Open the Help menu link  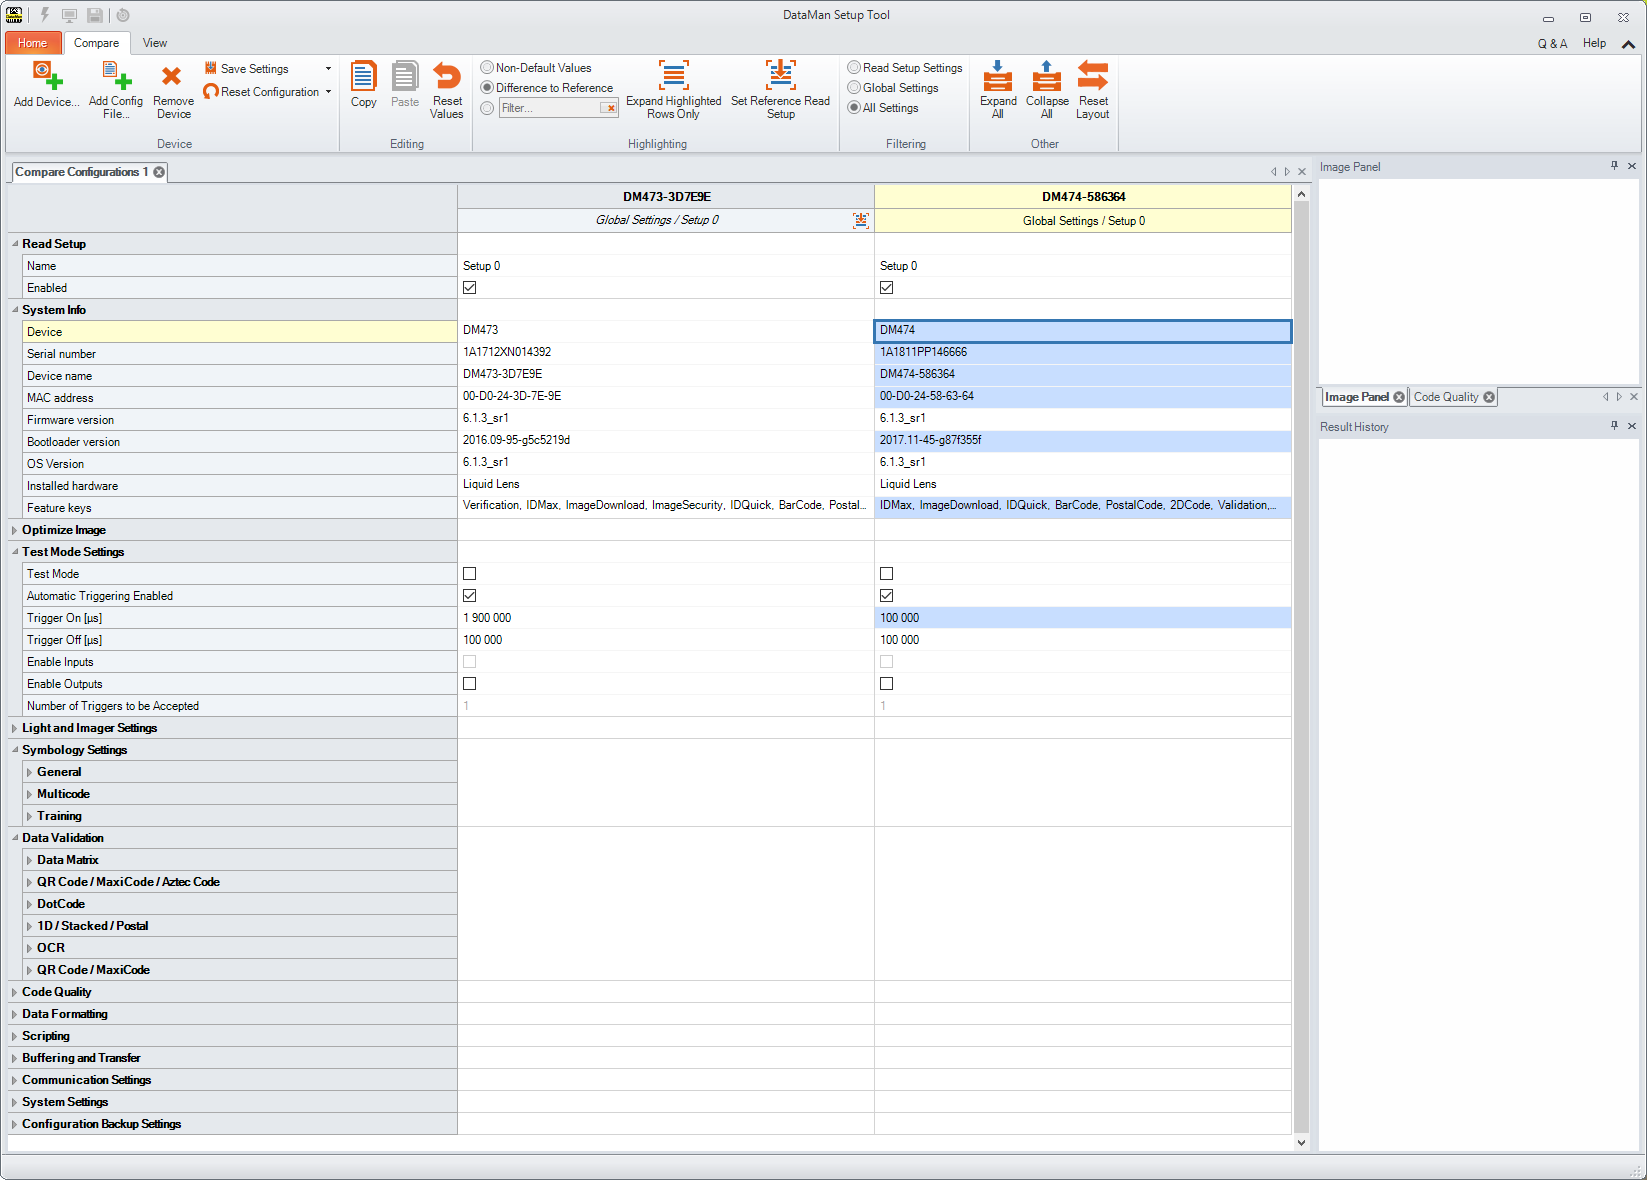pyautogui.click(x=1594, y=43)
